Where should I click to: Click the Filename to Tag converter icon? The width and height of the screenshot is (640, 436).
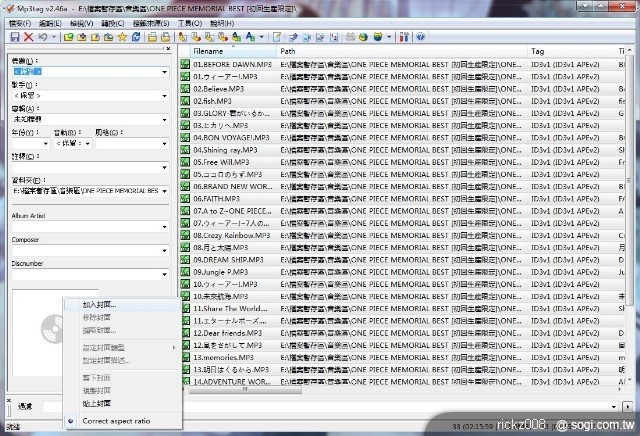[196, 37]
